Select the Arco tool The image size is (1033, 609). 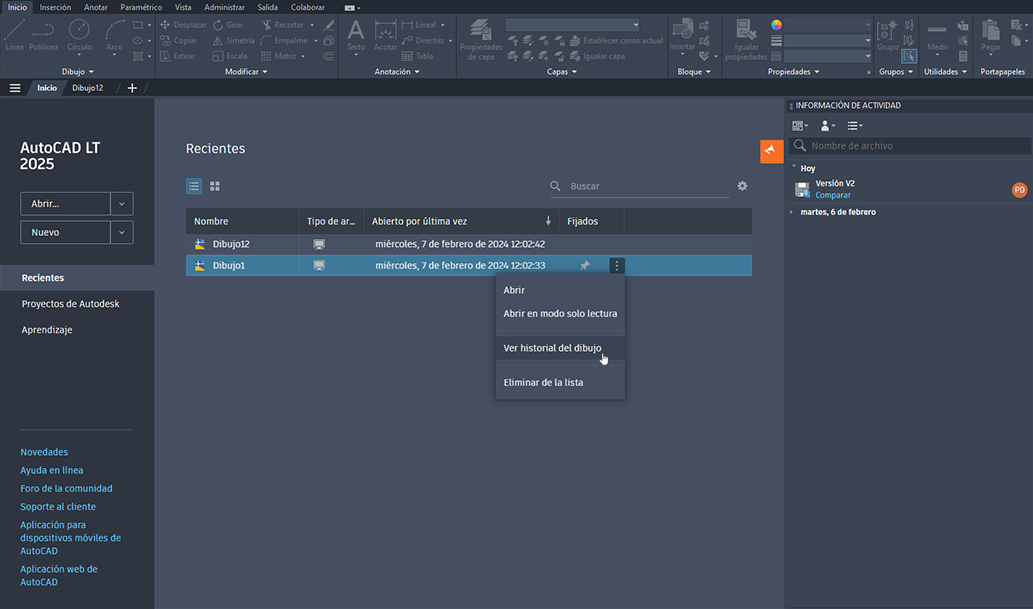click(114, 36)
